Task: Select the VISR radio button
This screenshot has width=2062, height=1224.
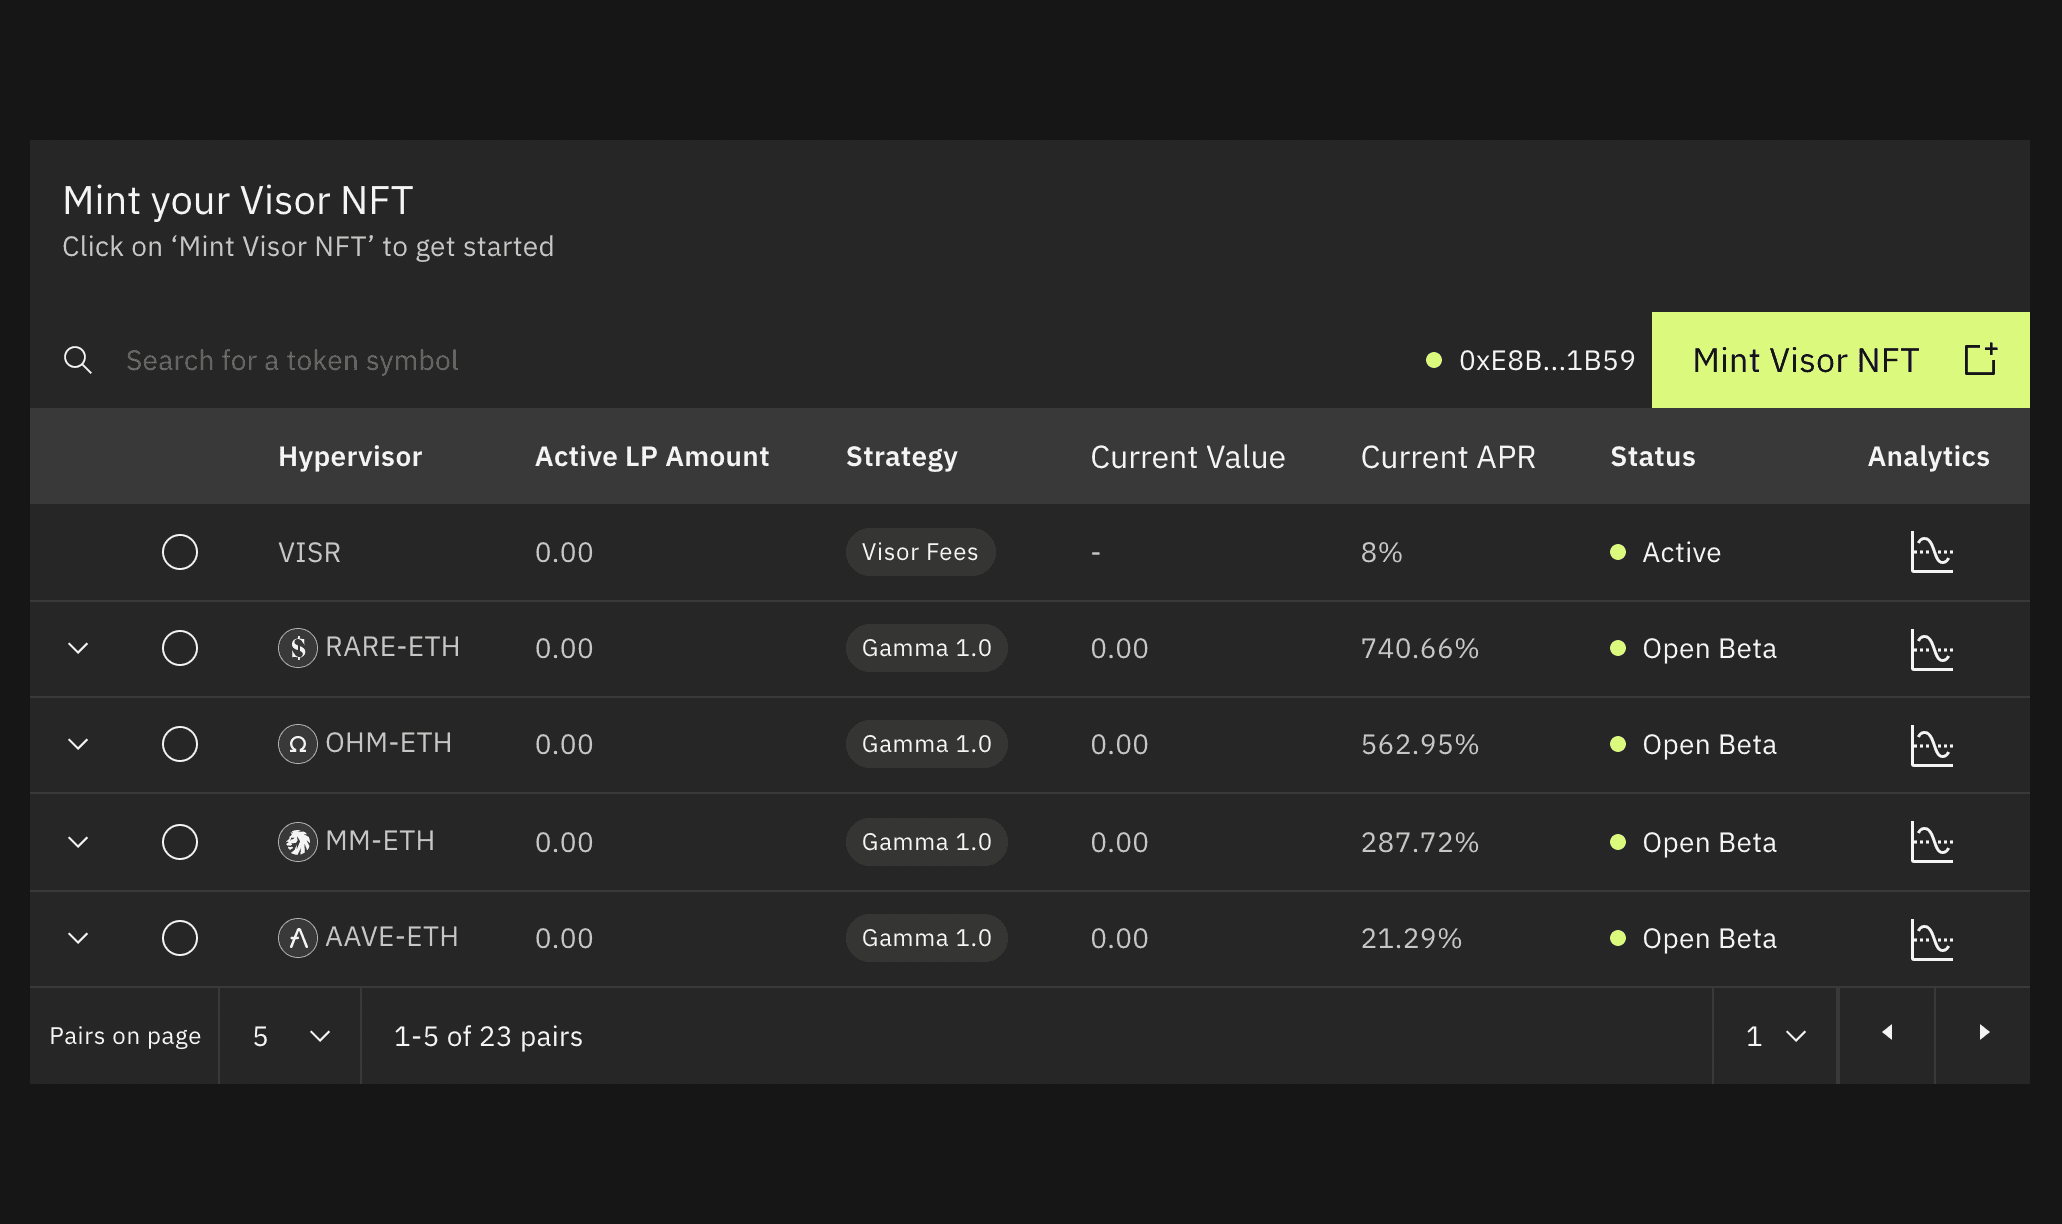Action: (180, 552)
